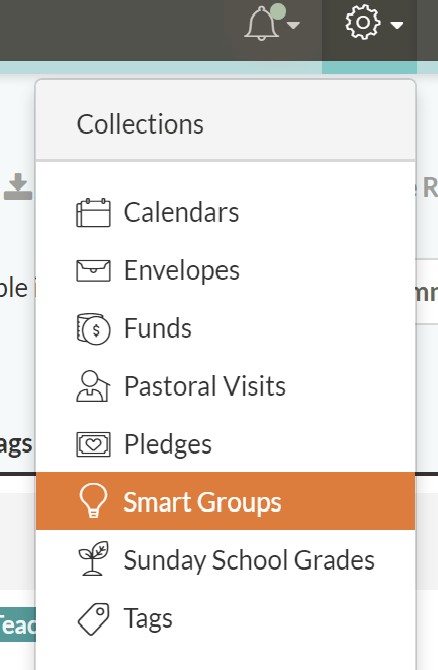Choose the Funds menu entry

pos(225,329)
